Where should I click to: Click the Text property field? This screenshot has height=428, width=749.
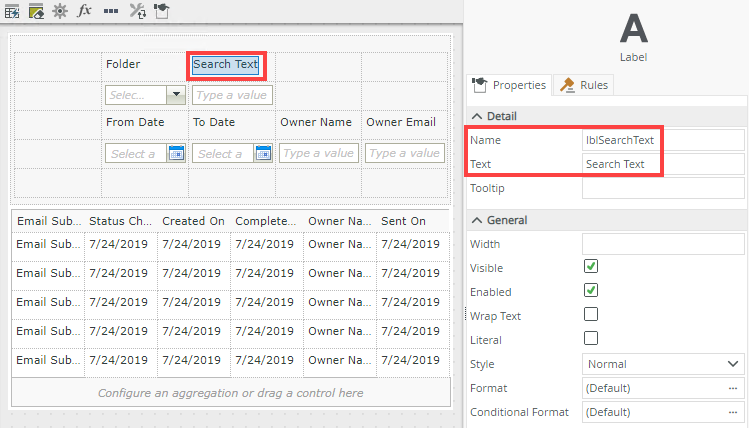(x=663, y=164)
